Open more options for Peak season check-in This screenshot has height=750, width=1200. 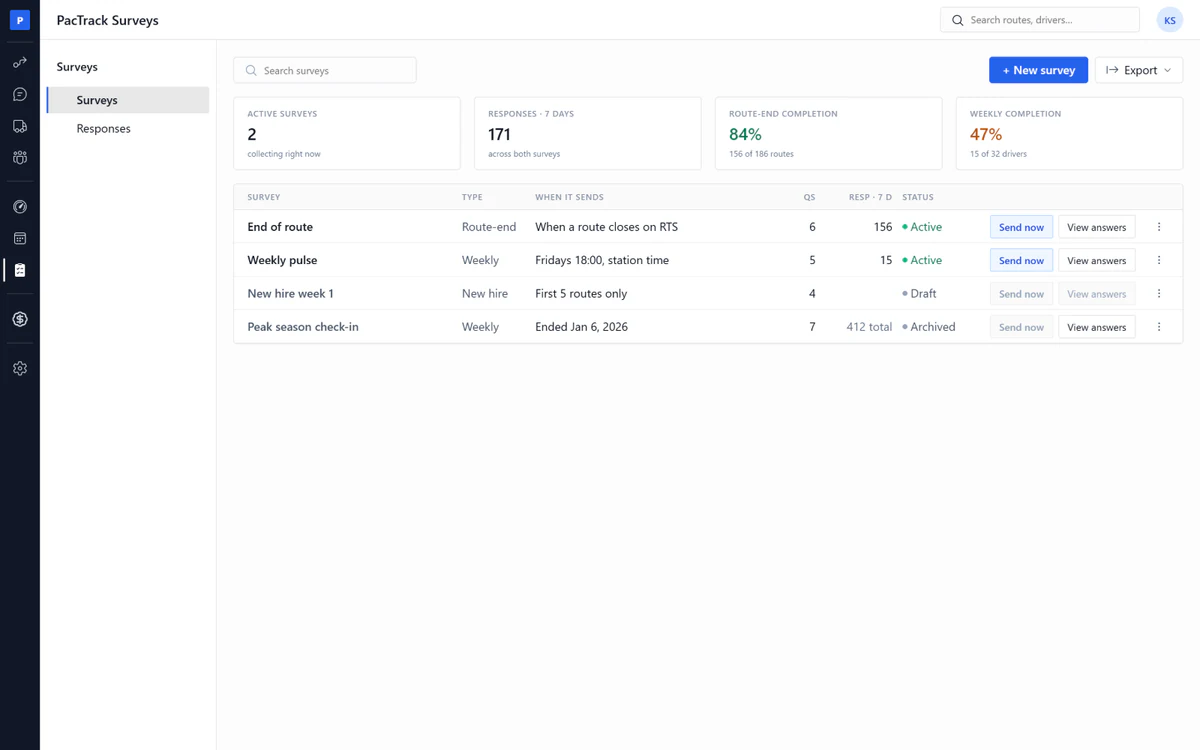pos(1159,327)
